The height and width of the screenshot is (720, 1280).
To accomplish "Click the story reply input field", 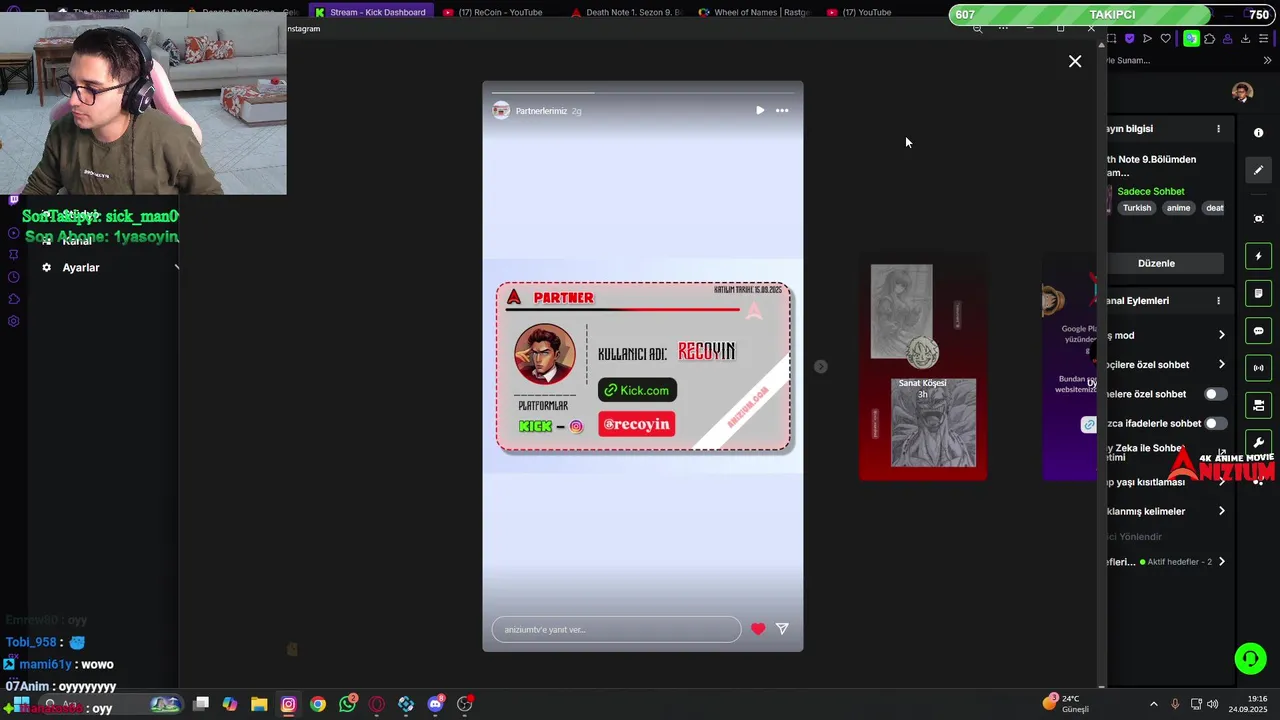I will click(616, 629).
